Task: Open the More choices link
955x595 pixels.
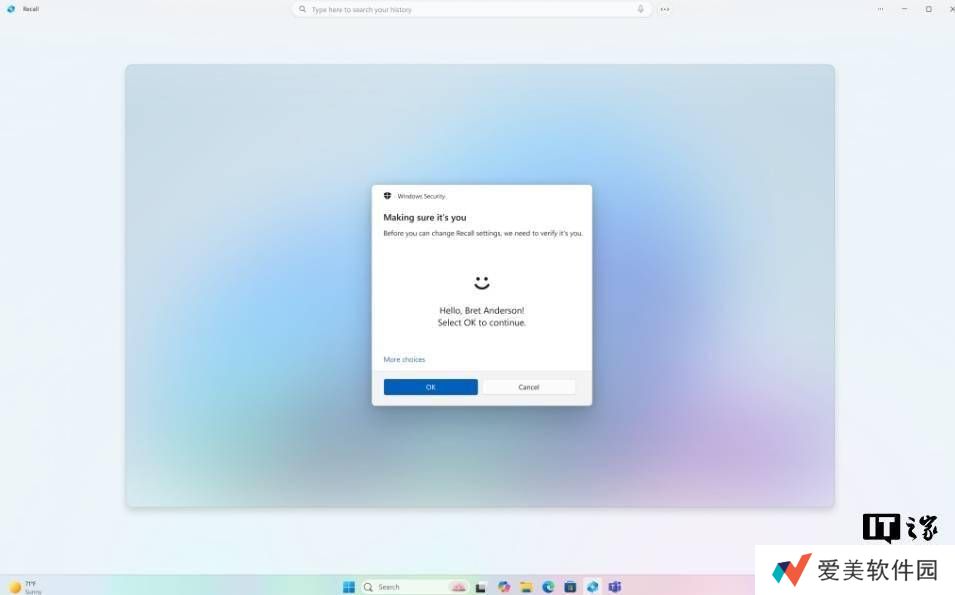Action: pyautogui.click(x=404, y=359)
